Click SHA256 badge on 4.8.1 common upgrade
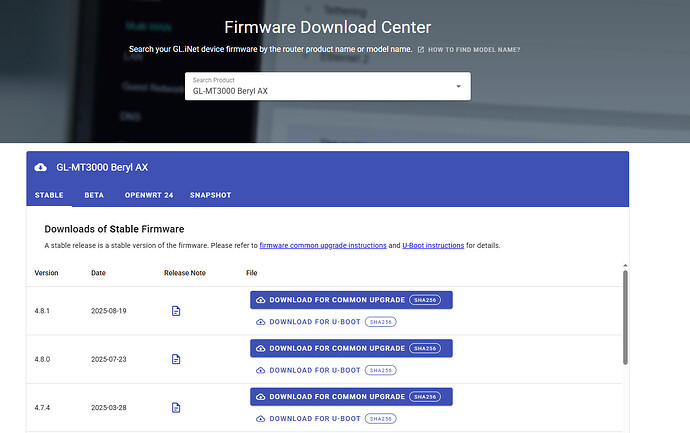 click(x=425, y=300)
